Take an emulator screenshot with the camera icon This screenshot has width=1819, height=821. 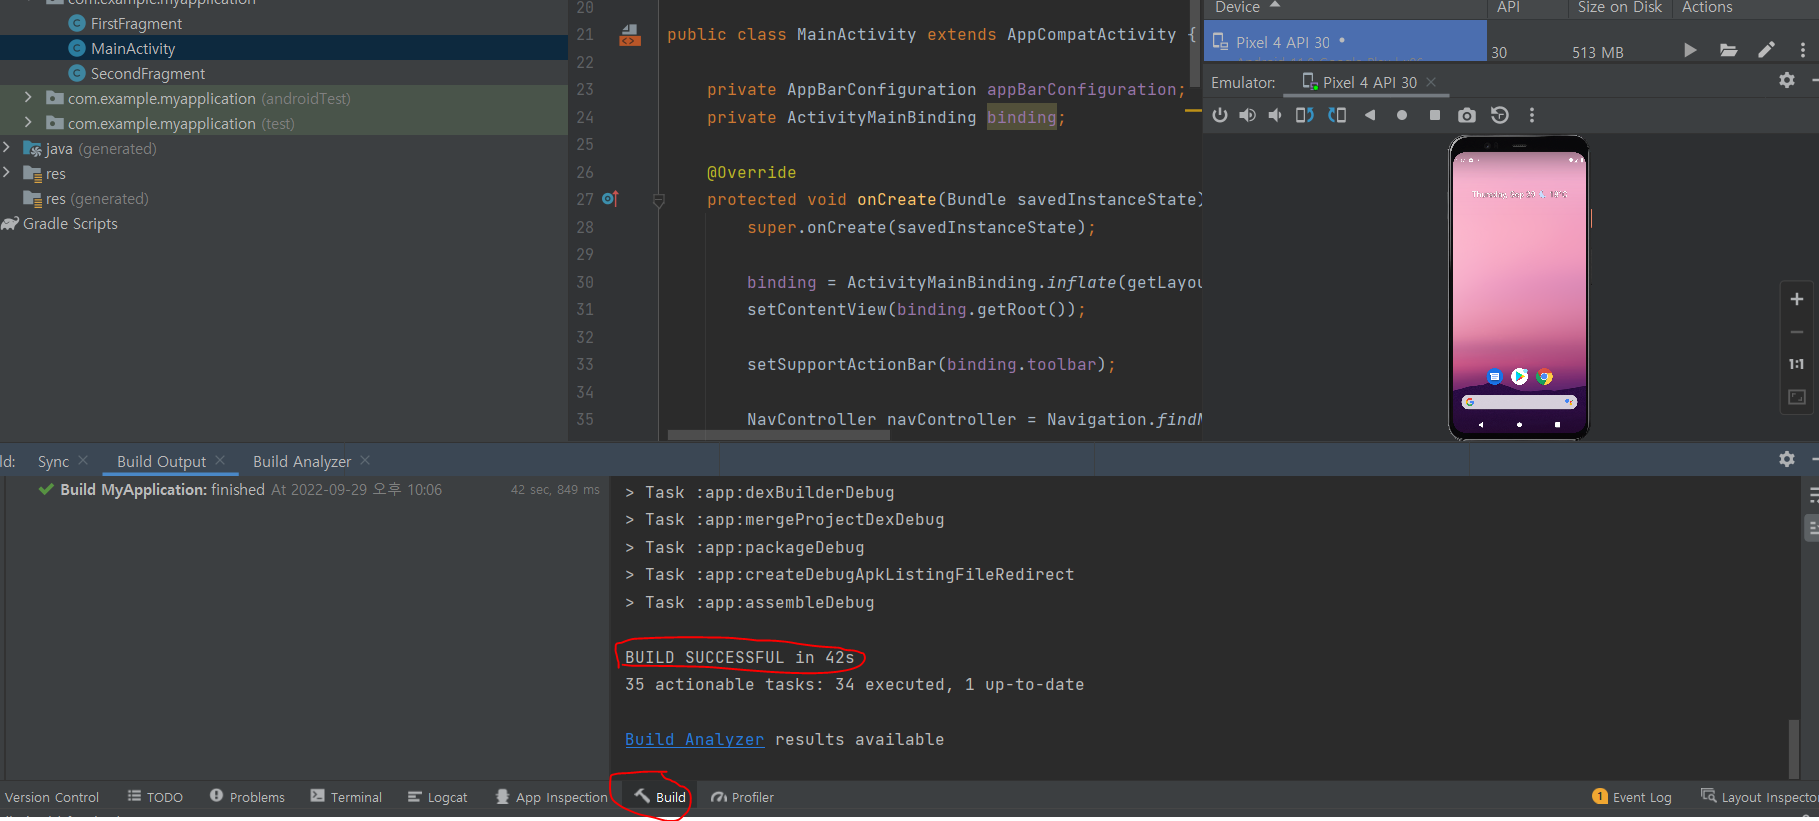pos(1467,115)
